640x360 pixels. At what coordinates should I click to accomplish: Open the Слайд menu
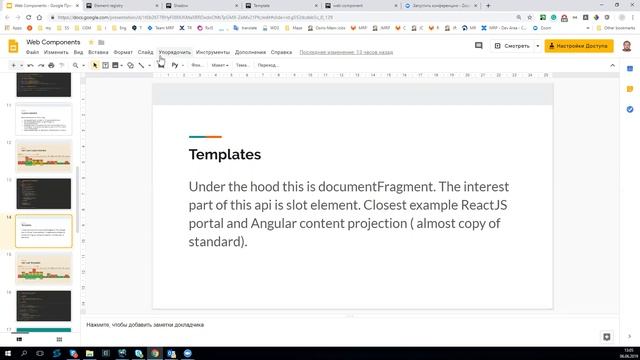point(145,52)
